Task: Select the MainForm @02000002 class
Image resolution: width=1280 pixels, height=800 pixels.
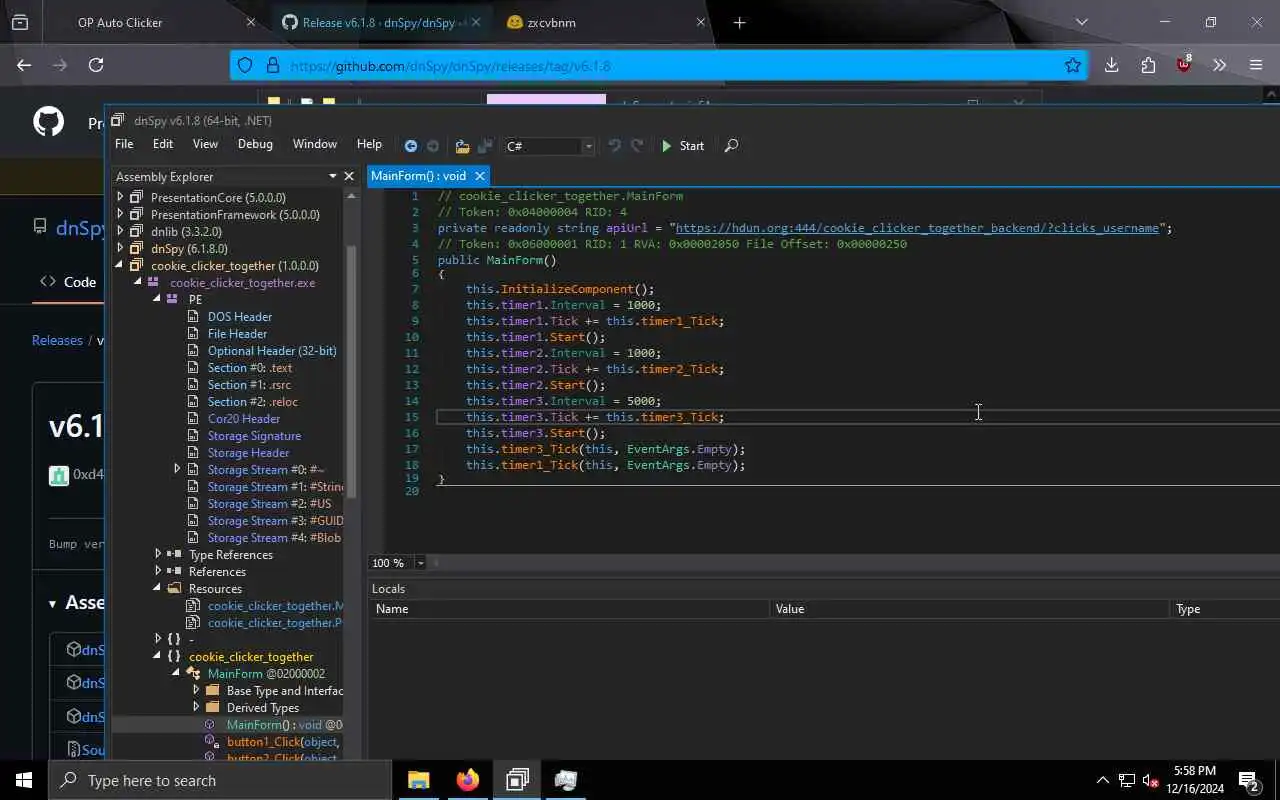Action: (x=266, y=674)
